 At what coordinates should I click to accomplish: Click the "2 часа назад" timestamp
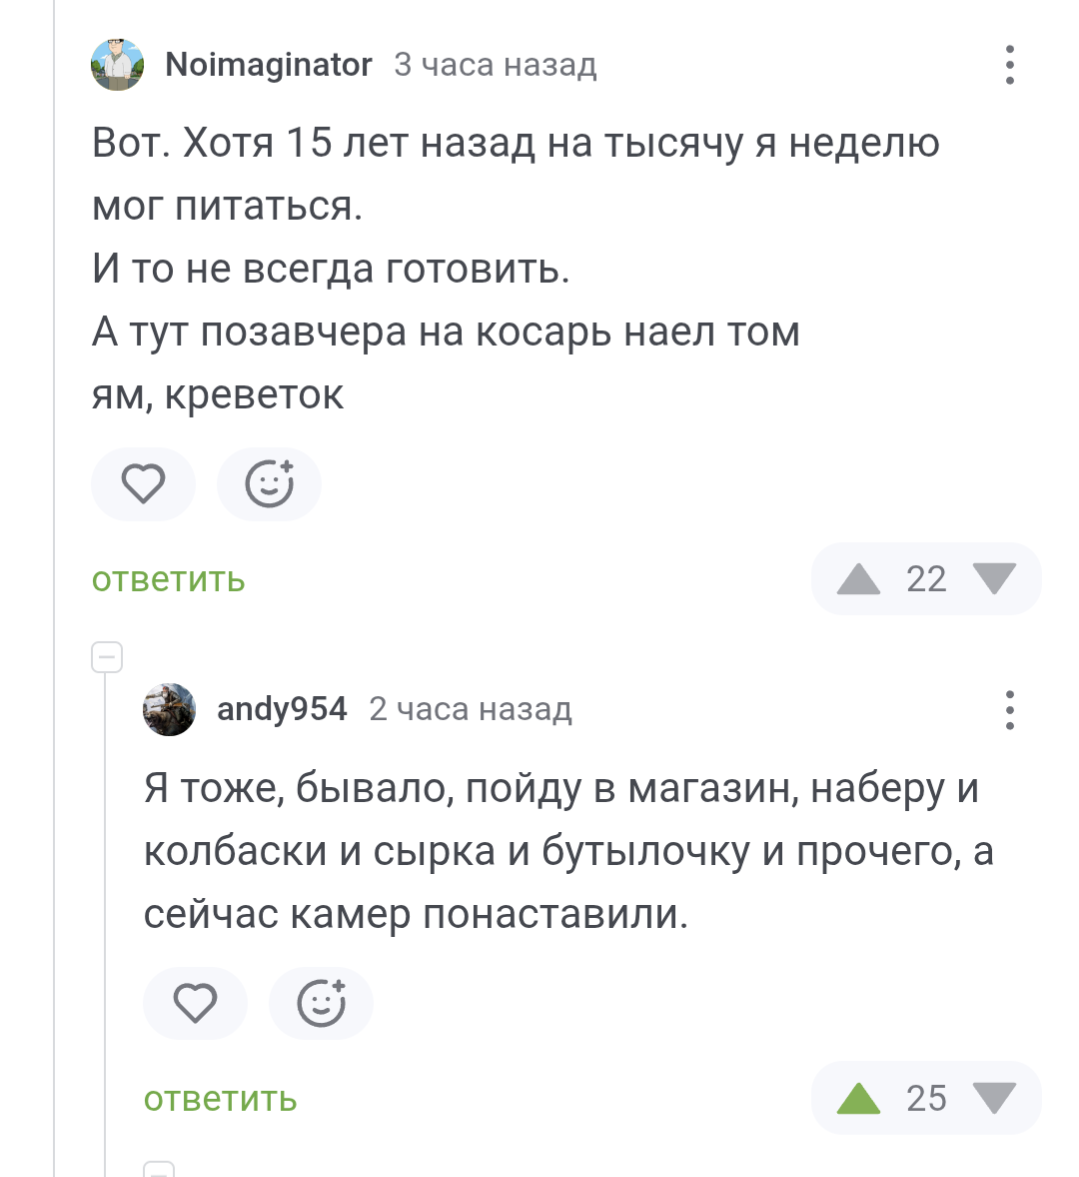click(470, 709)
